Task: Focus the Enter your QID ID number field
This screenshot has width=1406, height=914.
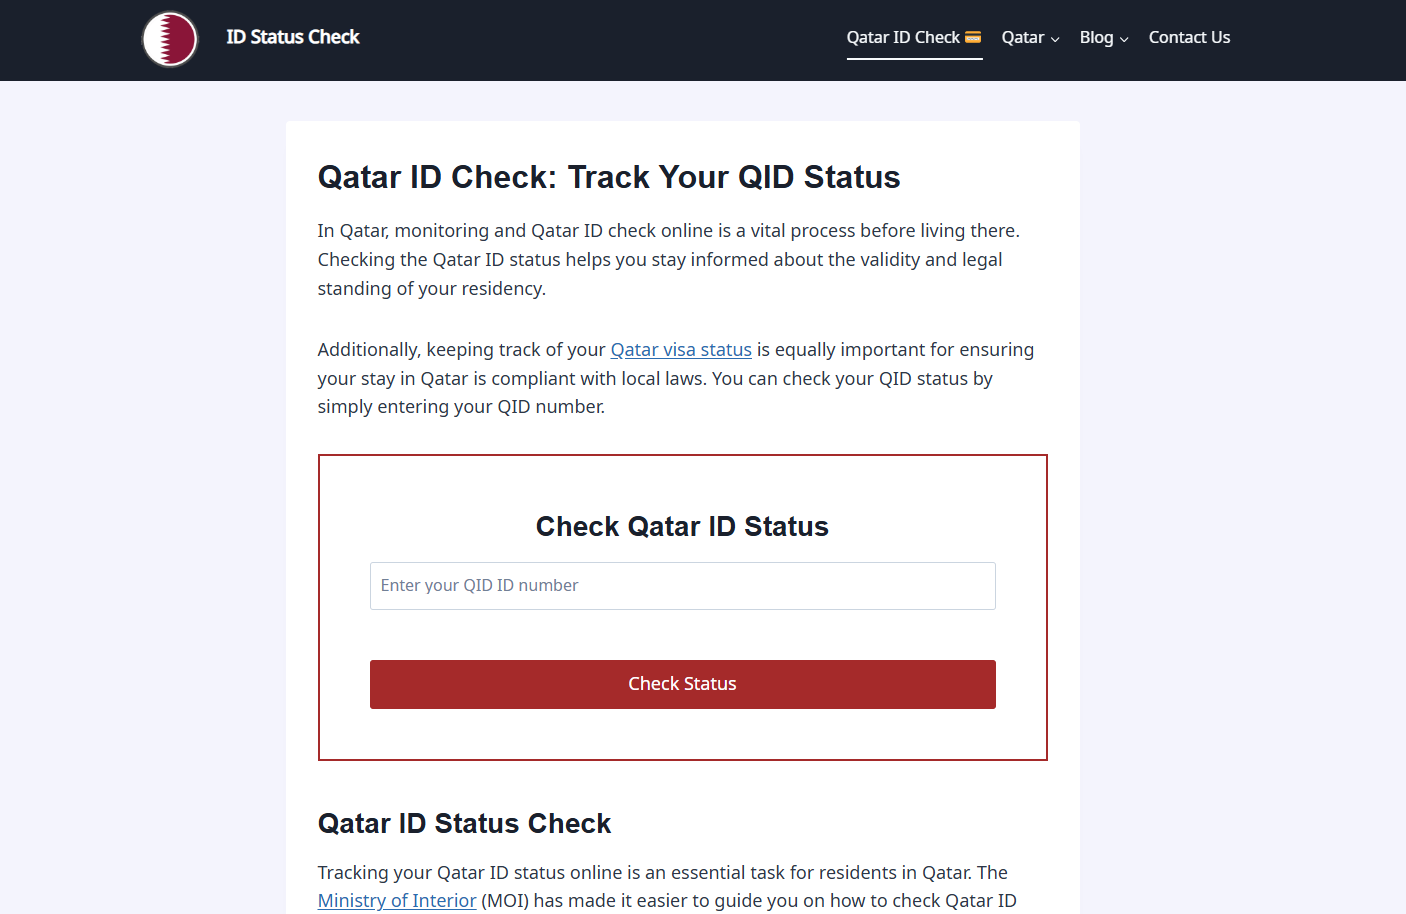Action: (682, 586)
